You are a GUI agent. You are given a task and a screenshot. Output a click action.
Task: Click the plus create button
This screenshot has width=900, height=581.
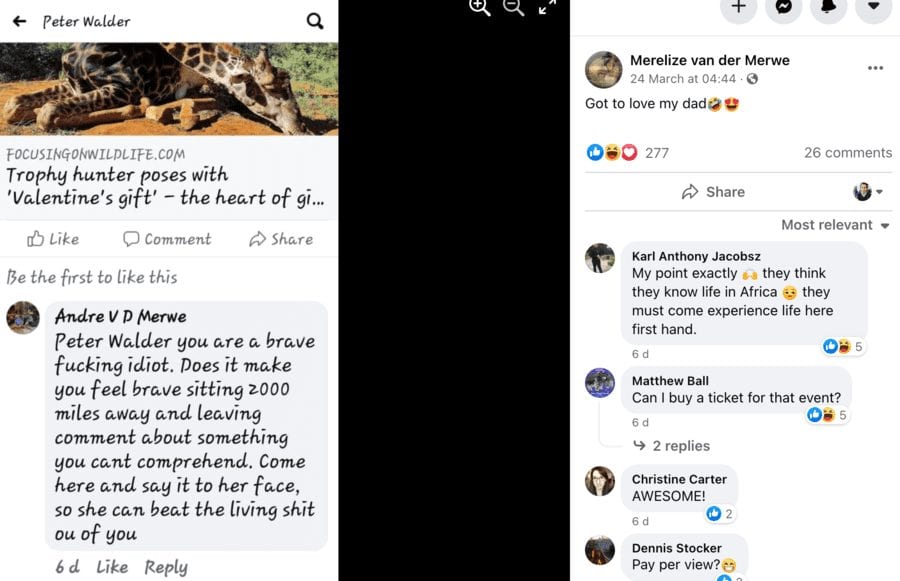click(738, 8)
